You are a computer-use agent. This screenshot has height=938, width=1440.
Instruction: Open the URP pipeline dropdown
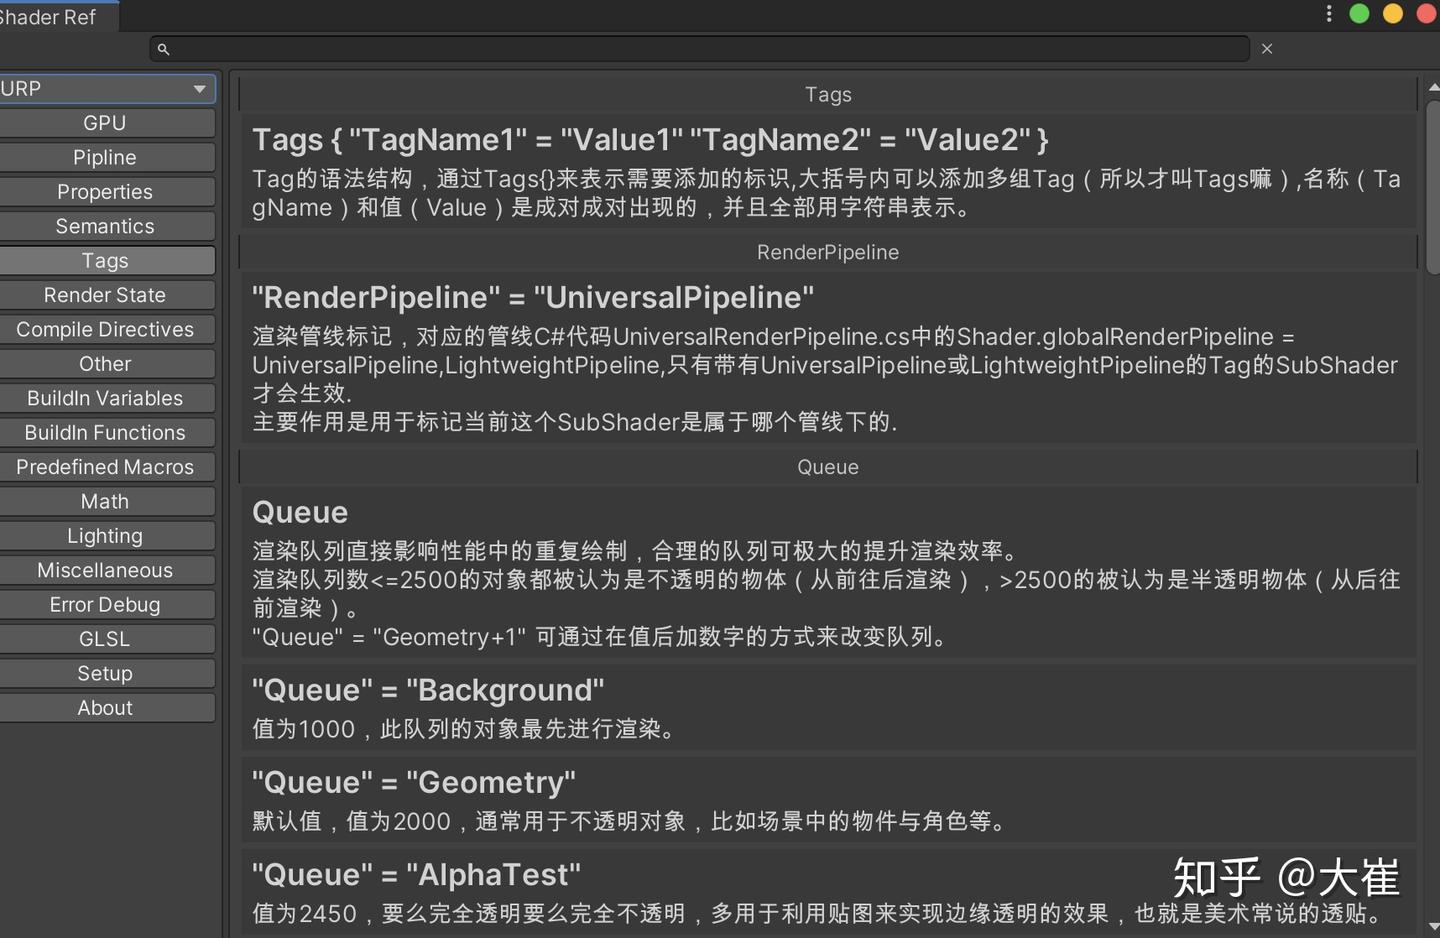[x=107, y=89]
